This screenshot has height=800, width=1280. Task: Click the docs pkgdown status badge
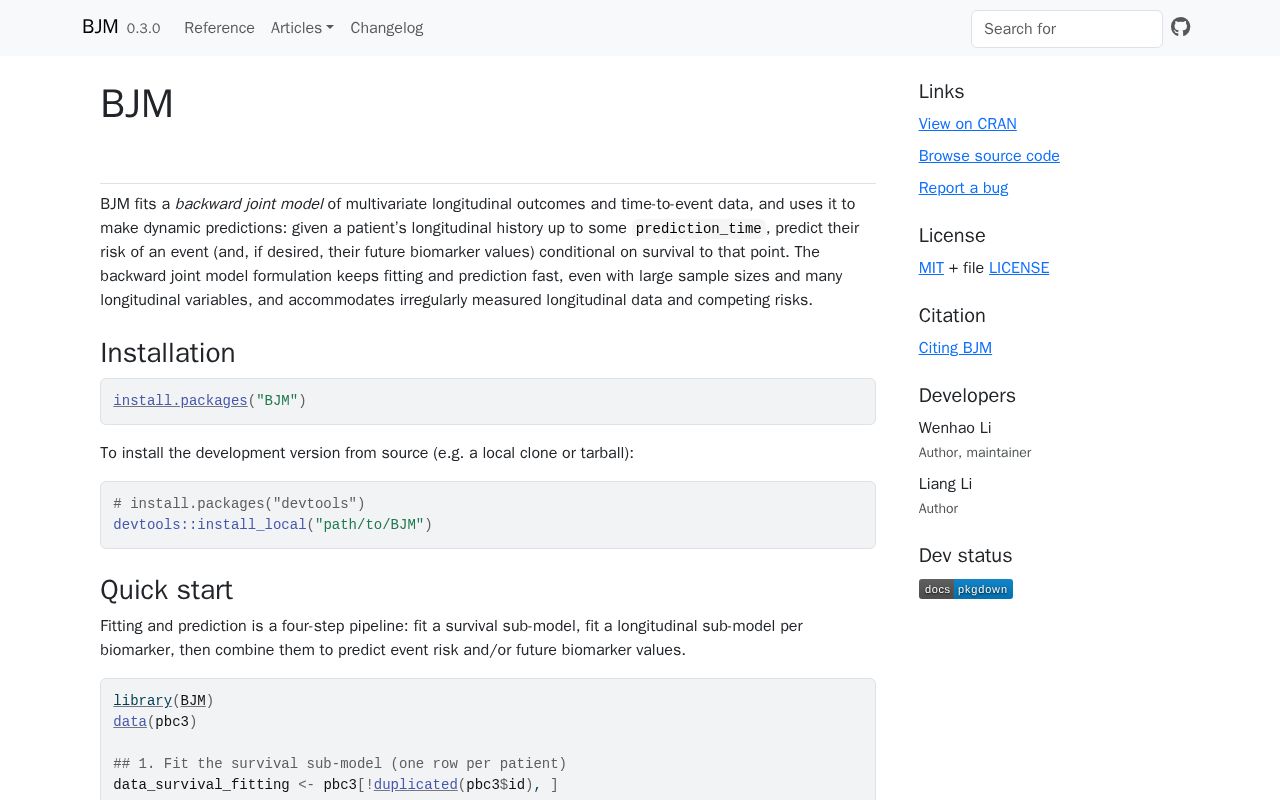[966, 589]
